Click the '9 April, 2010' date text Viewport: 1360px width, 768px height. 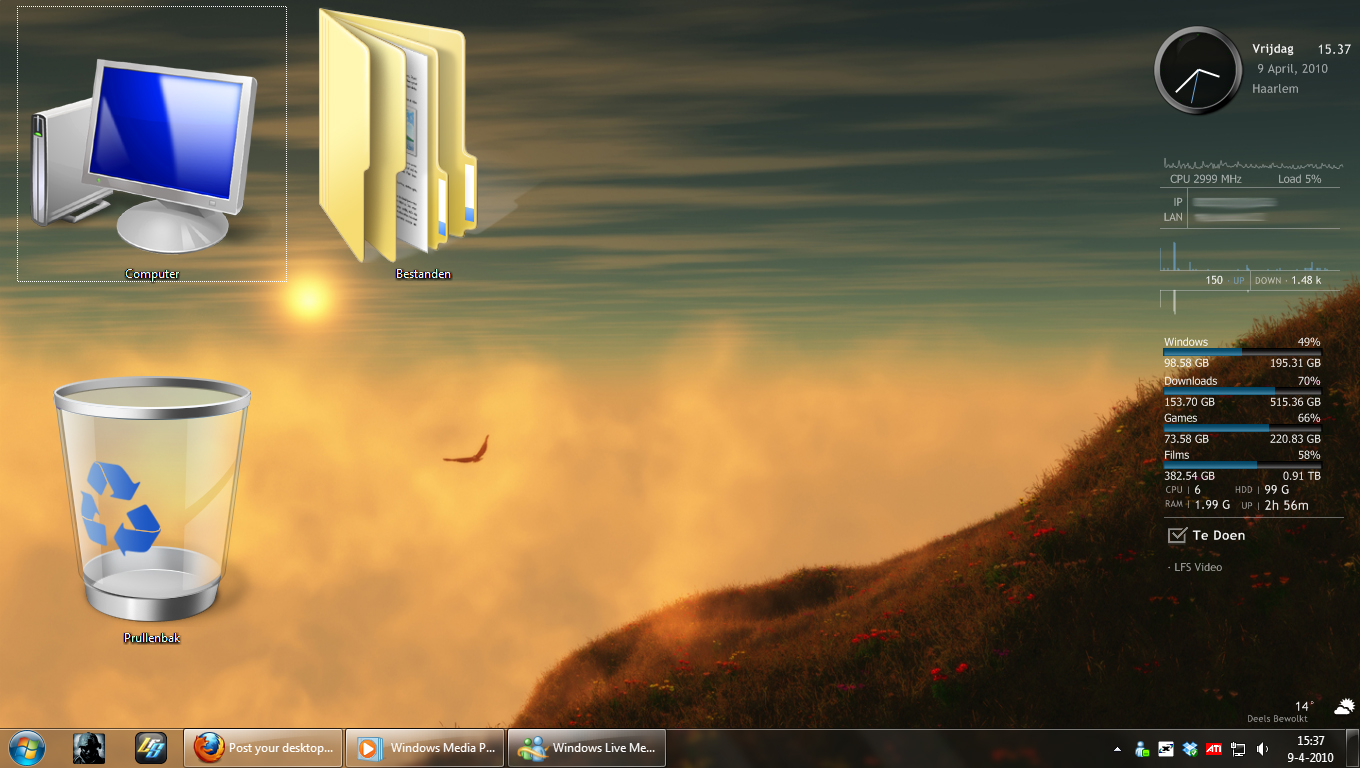click(x=1292, y=69)
